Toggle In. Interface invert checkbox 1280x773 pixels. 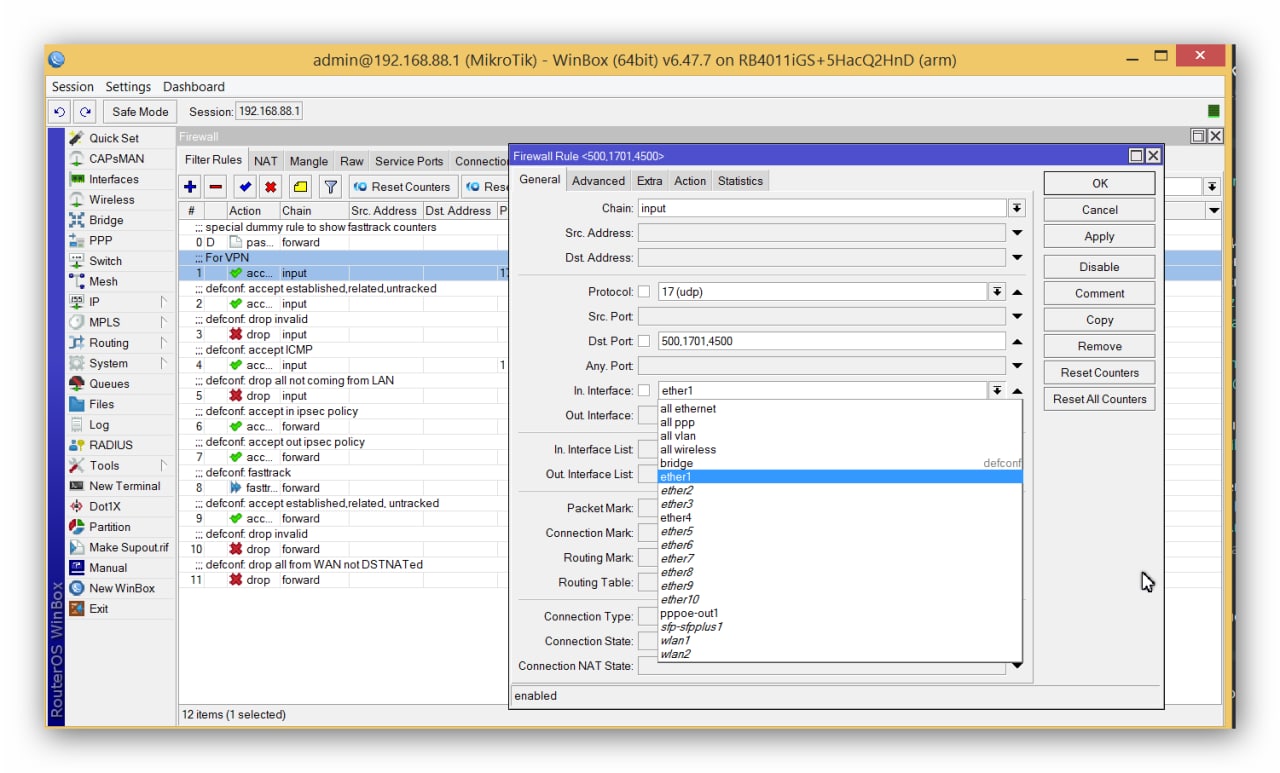[x=644, y=391]
